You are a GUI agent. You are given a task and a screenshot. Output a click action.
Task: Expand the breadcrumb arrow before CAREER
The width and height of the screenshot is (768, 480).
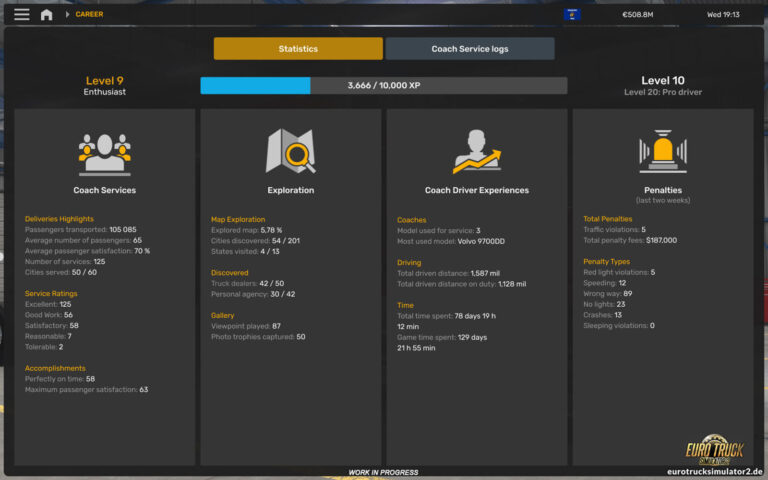67,14
